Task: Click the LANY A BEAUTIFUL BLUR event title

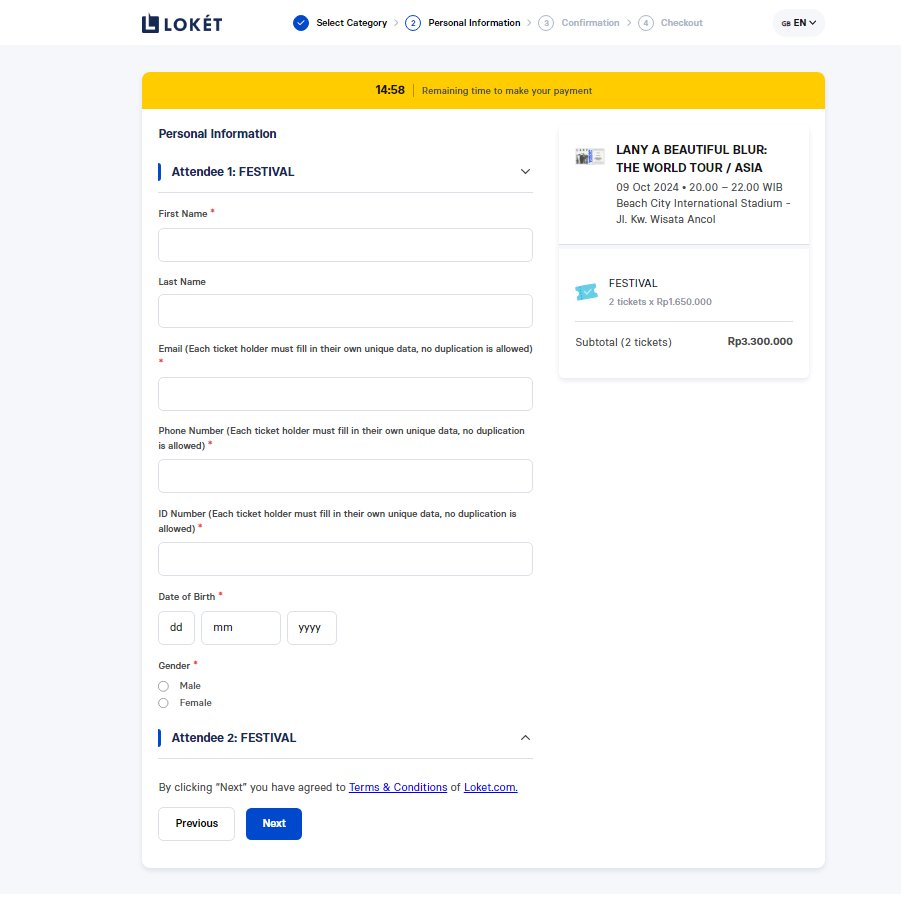Action: click(x=691, y=159)
